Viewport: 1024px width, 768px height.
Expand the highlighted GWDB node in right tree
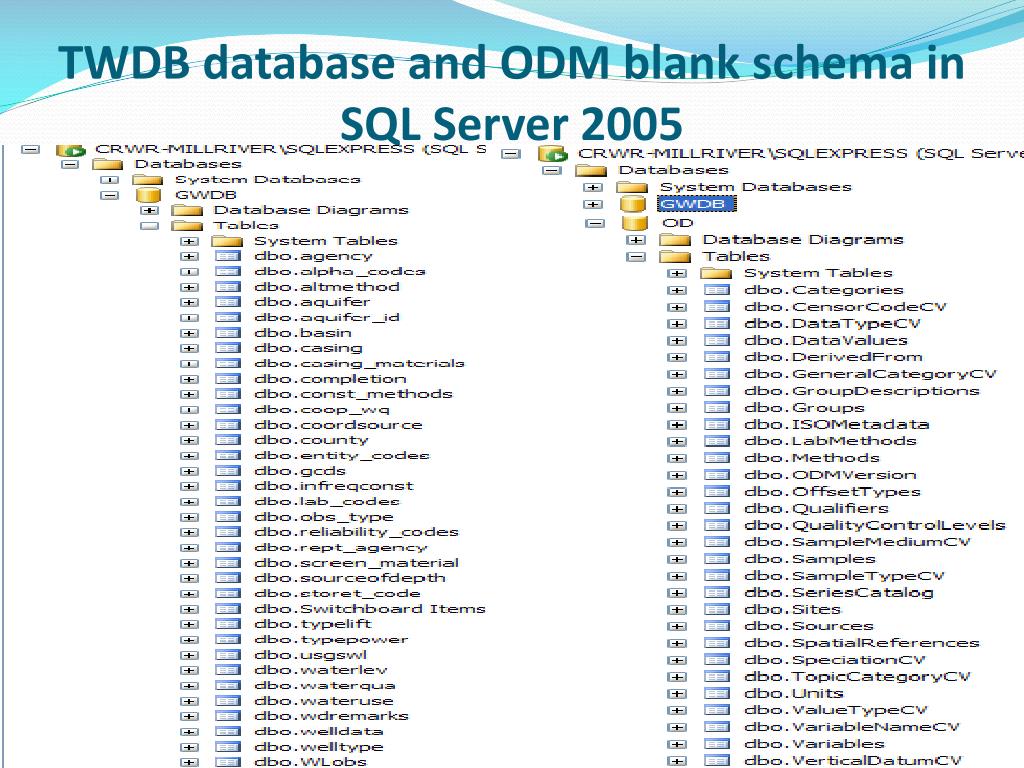(594, 204)
